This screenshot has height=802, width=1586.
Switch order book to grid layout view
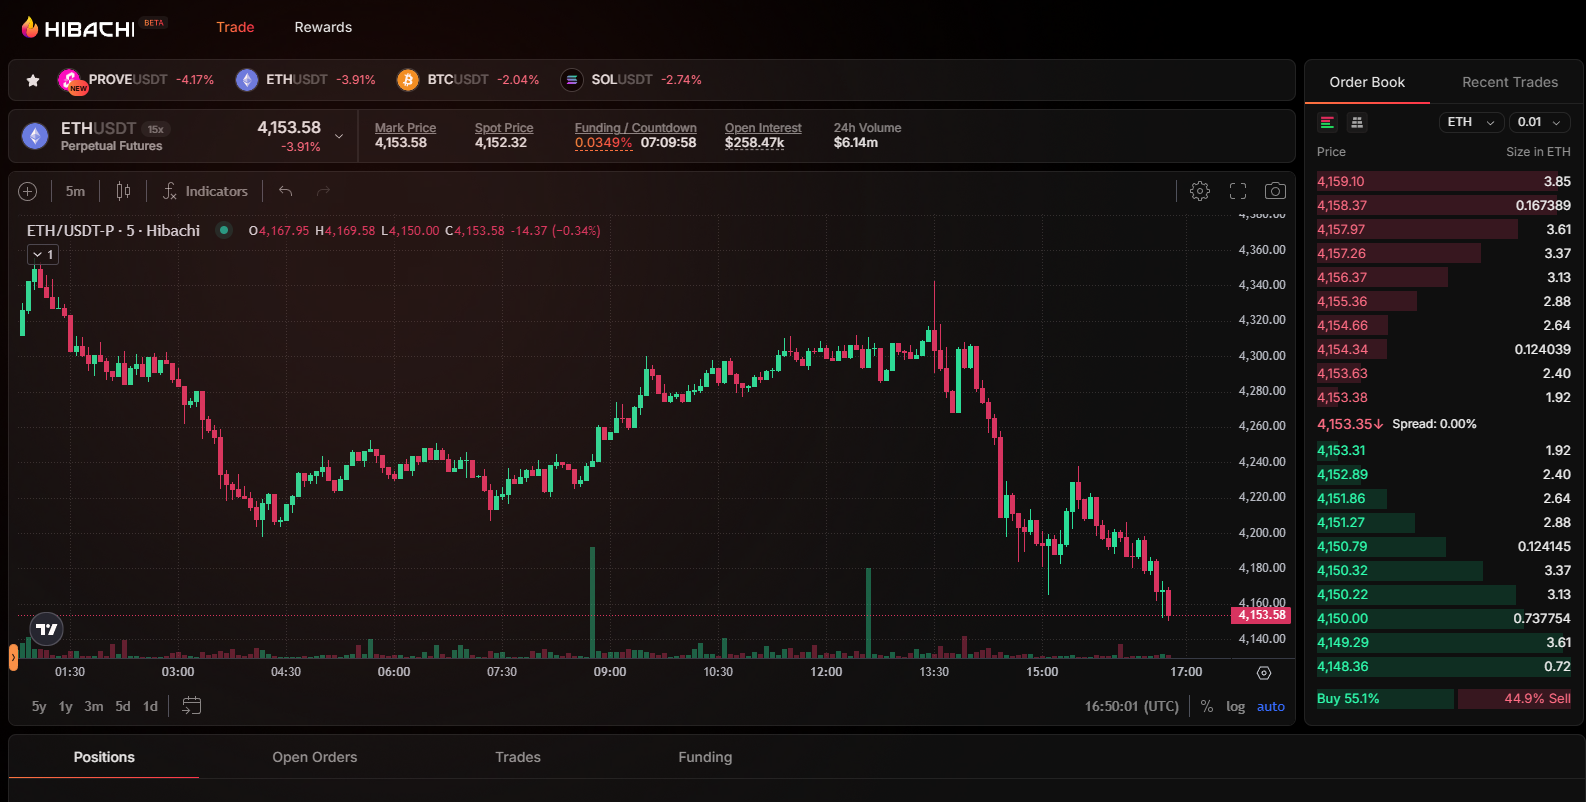(x=1357, y=122)
